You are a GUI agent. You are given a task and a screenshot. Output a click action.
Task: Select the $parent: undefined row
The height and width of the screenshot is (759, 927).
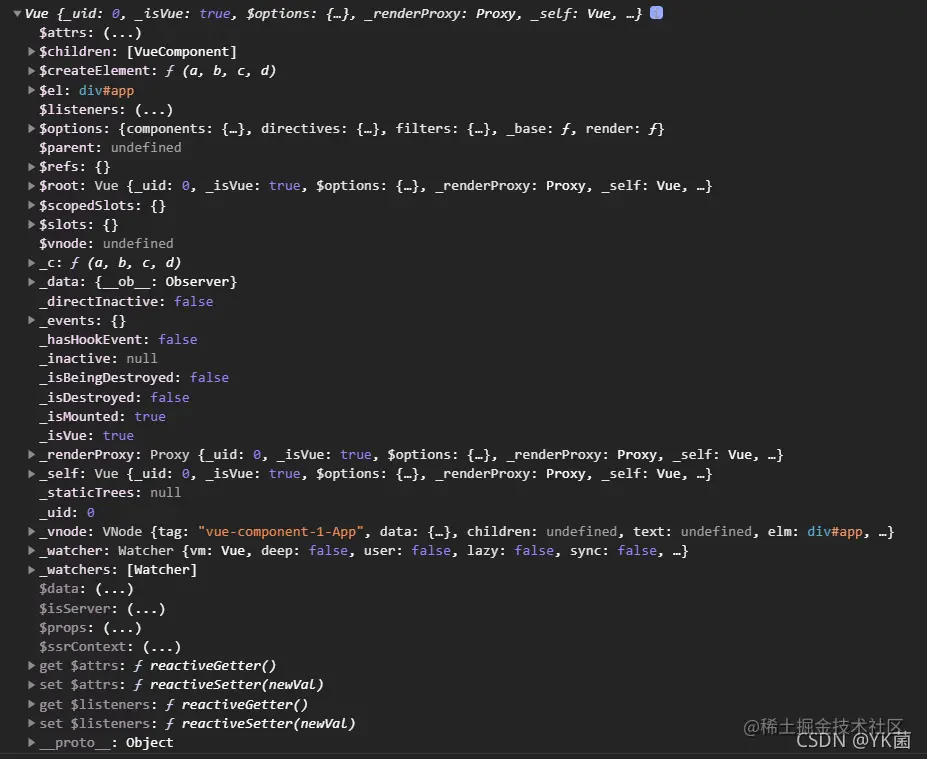tap(111, 148)
